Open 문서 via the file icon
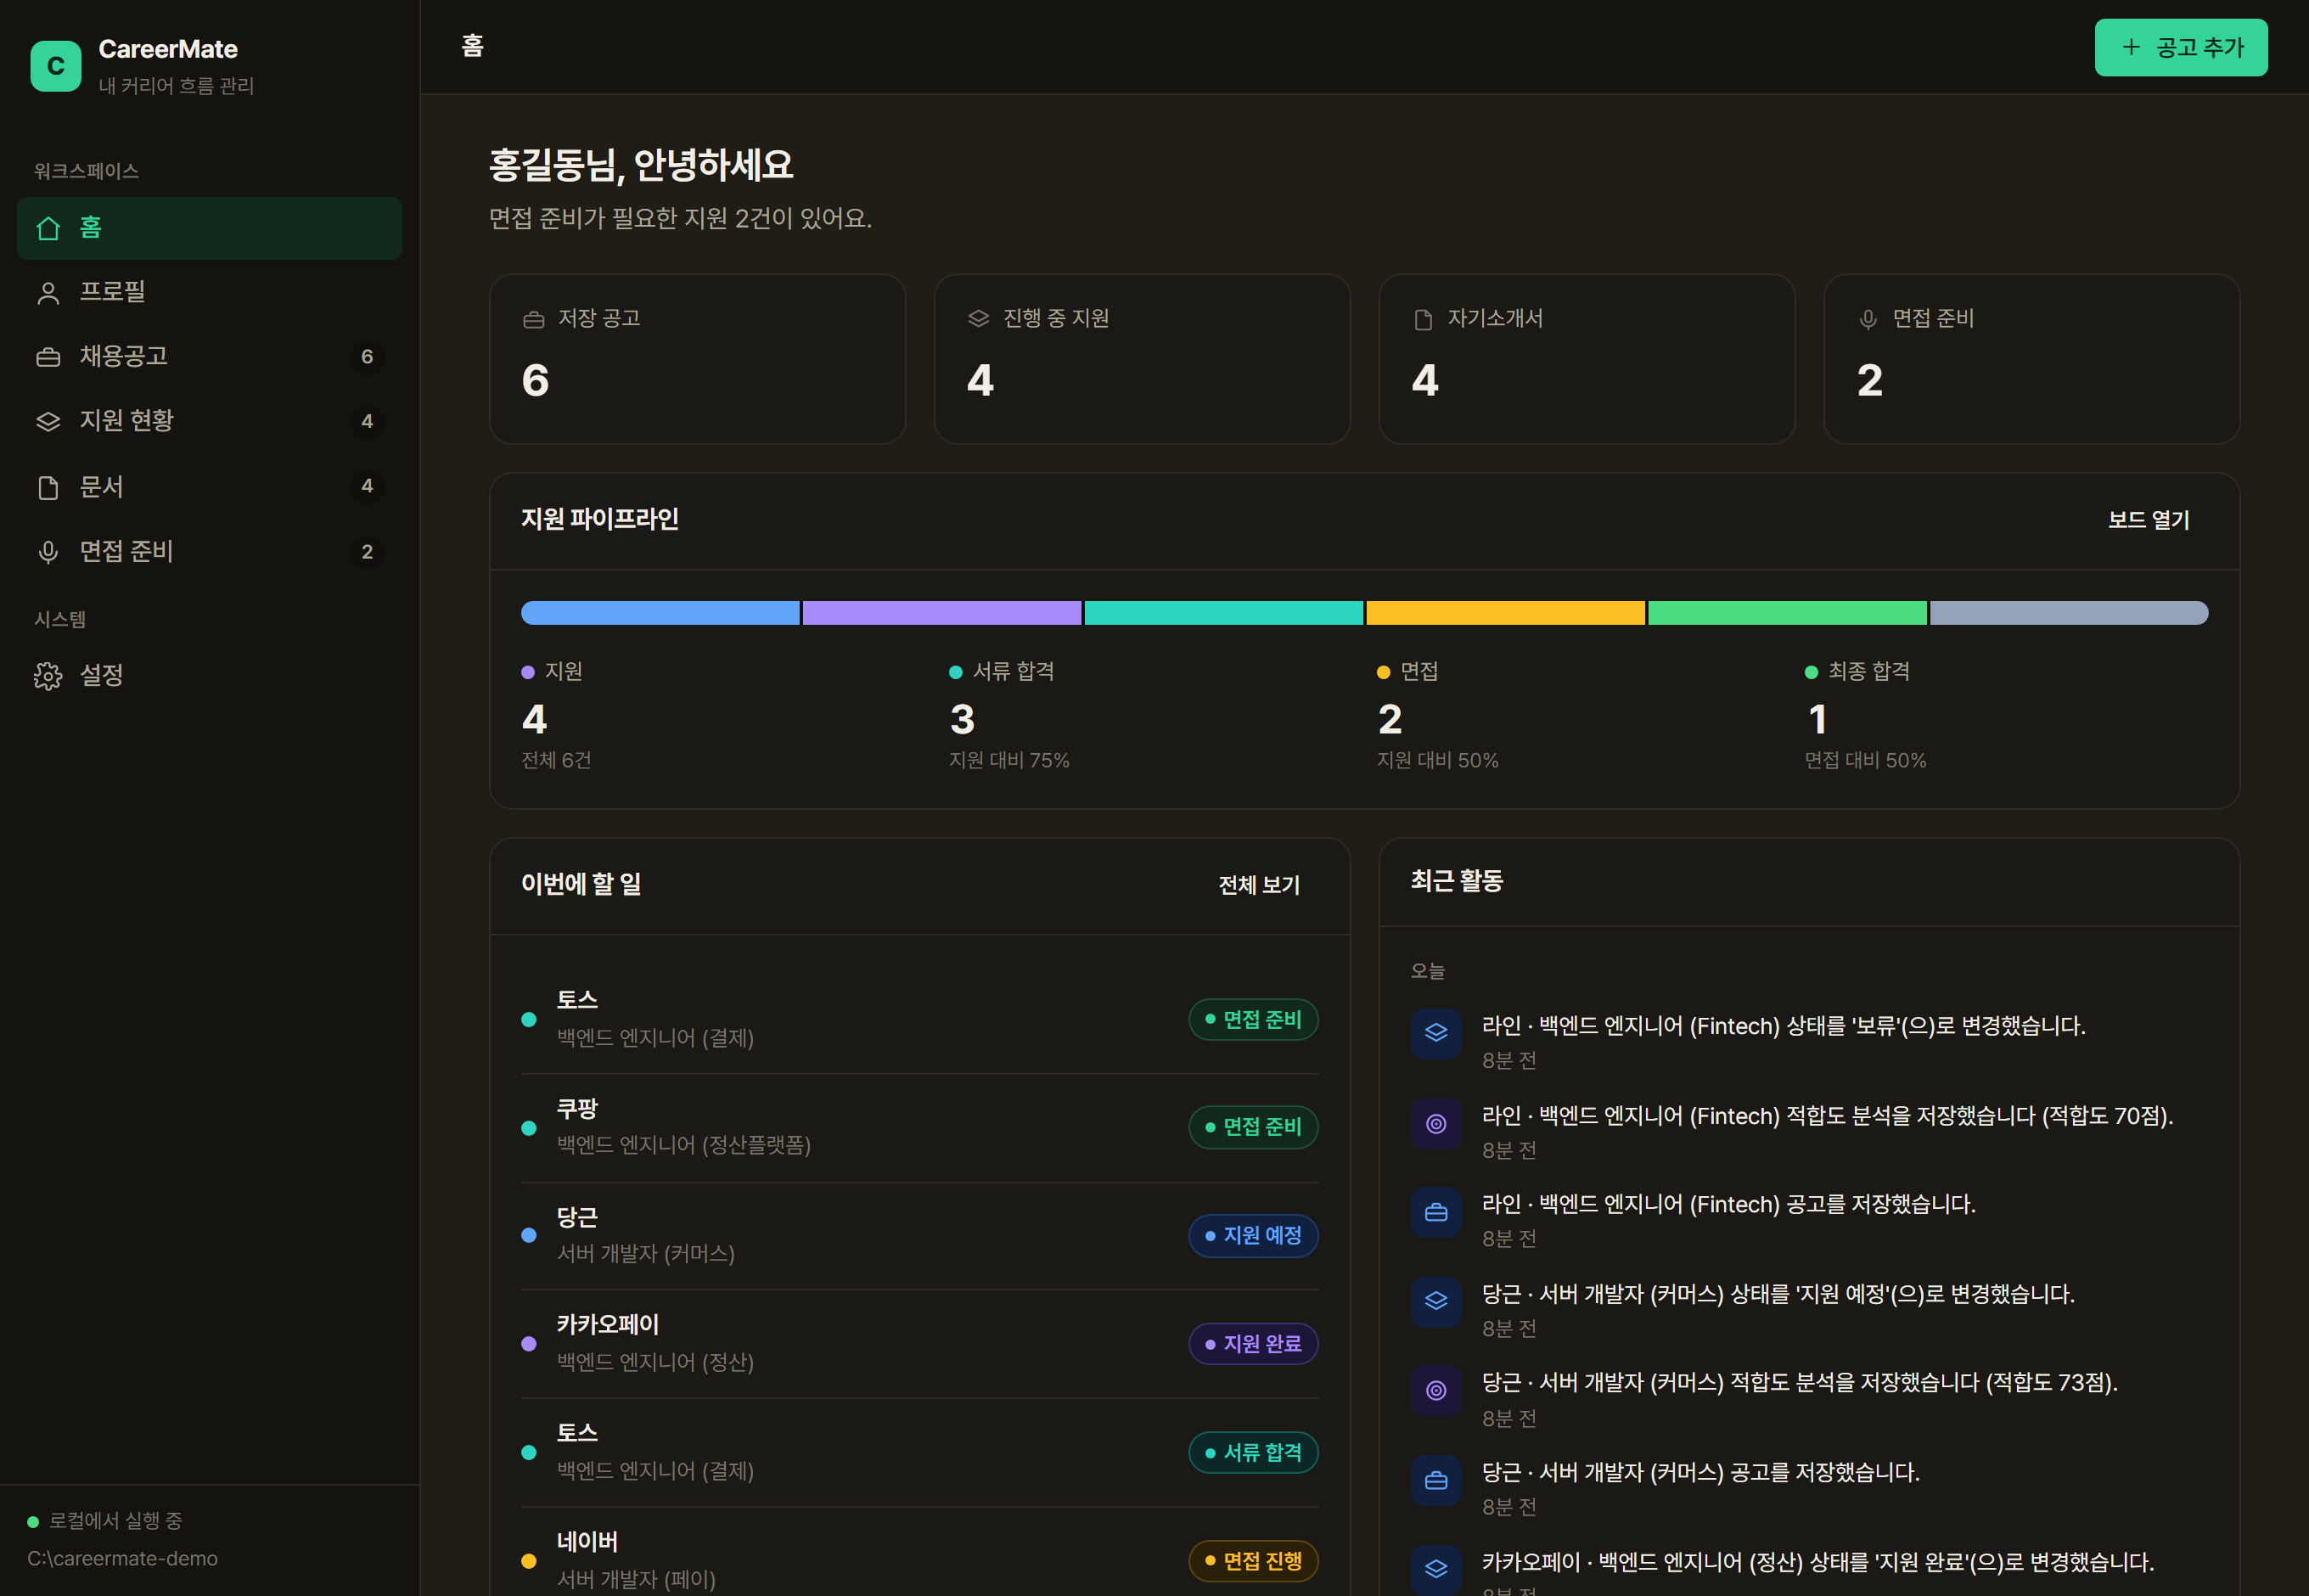This screenshot has height=1596, width=2309. [x=48, y=487]
